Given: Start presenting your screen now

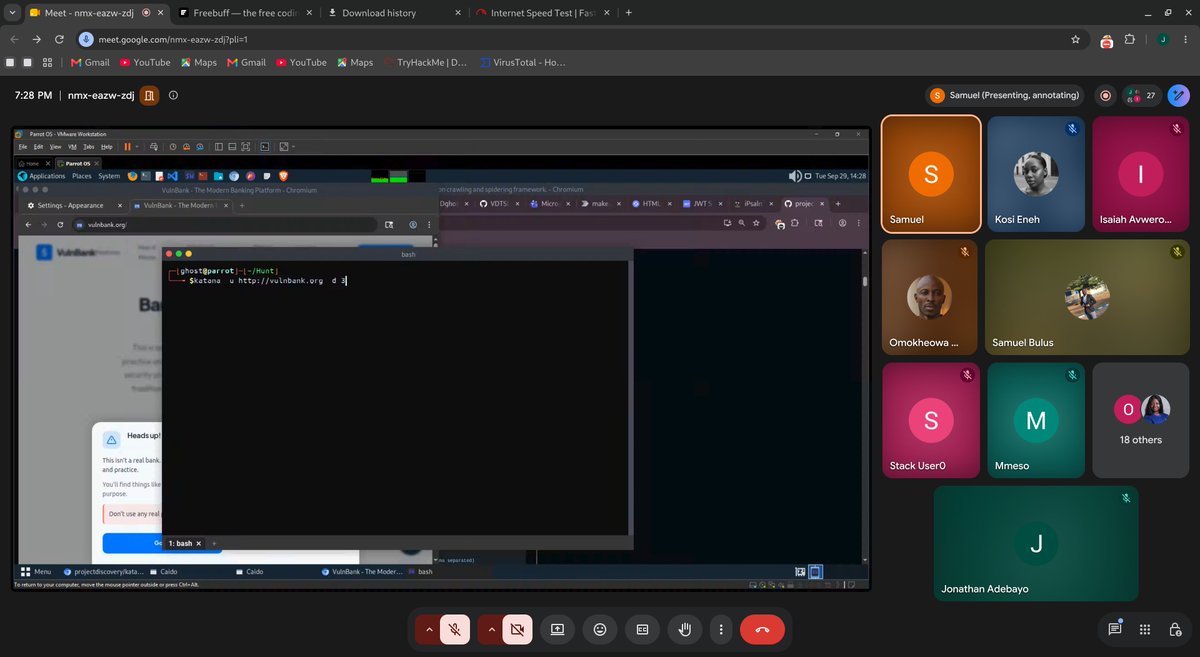Looking at the screenshot, I should [x=557, y=629].
